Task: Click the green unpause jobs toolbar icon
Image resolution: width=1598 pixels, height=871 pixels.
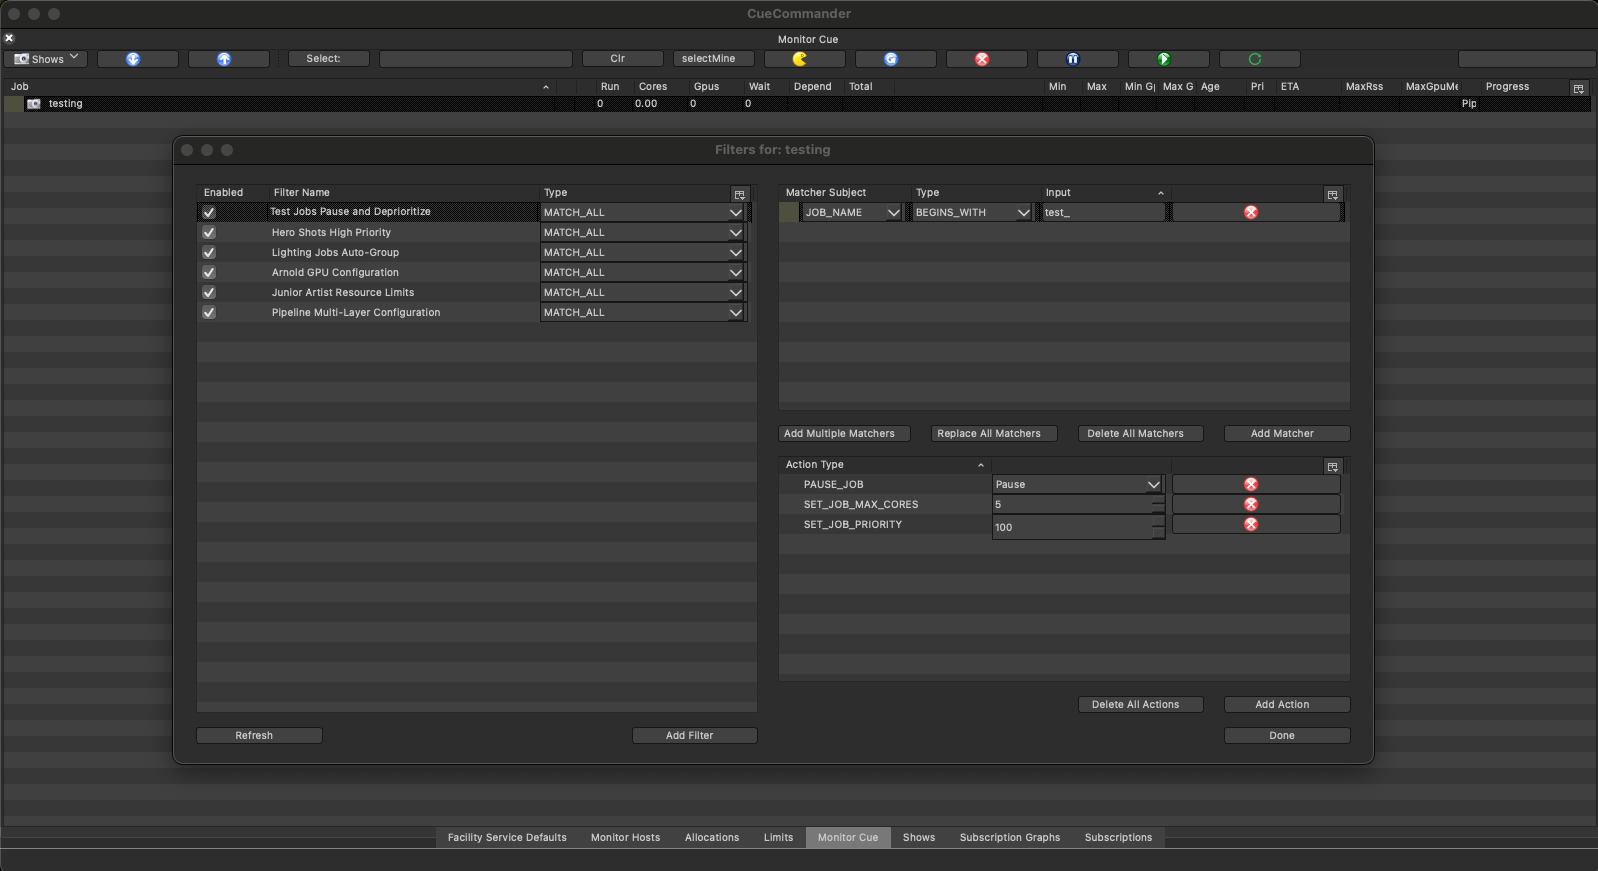Action: coord(1164,59)
